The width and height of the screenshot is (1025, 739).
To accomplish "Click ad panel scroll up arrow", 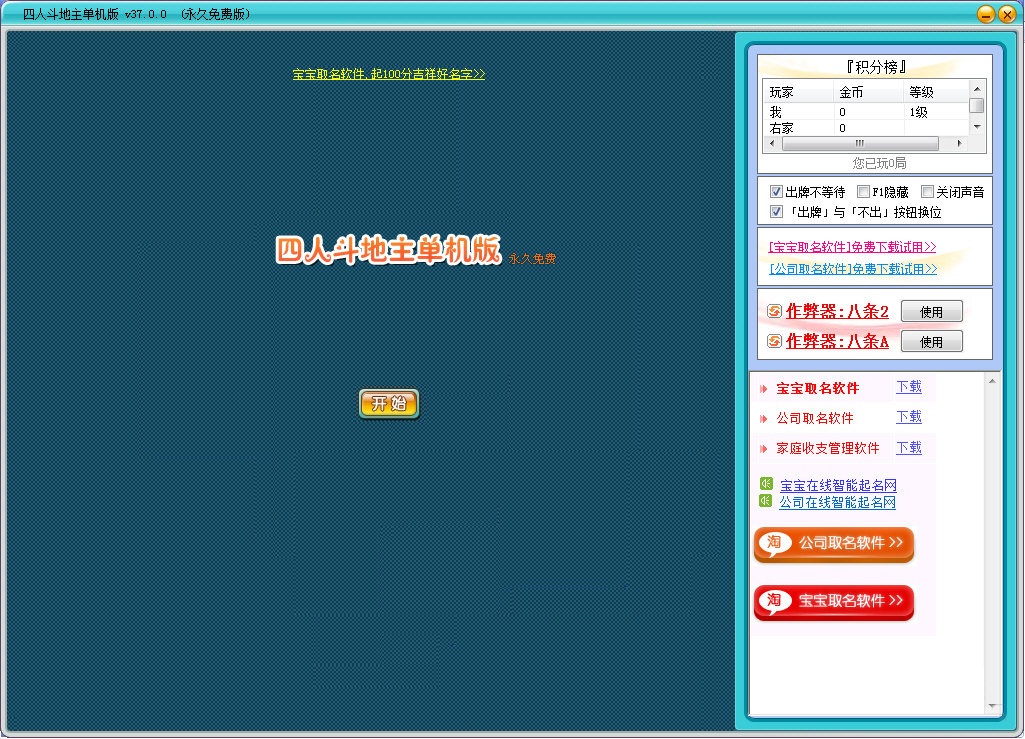I will (992, 381).
